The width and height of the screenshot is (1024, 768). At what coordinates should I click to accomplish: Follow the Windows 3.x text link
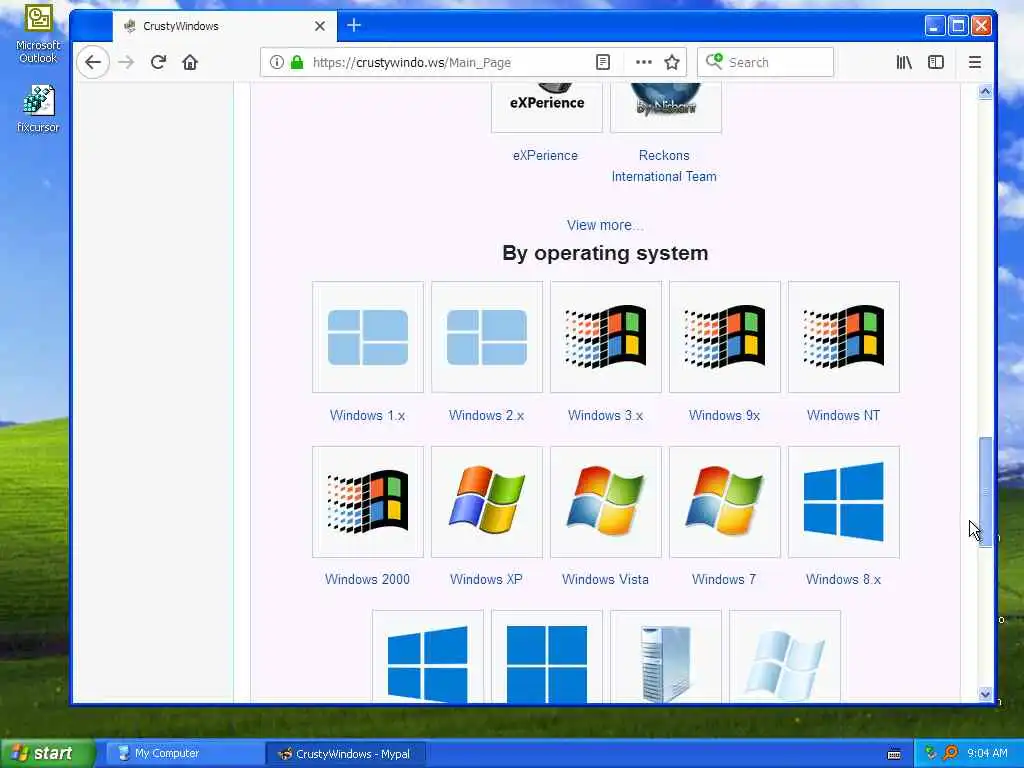click(x=605, y=415)
